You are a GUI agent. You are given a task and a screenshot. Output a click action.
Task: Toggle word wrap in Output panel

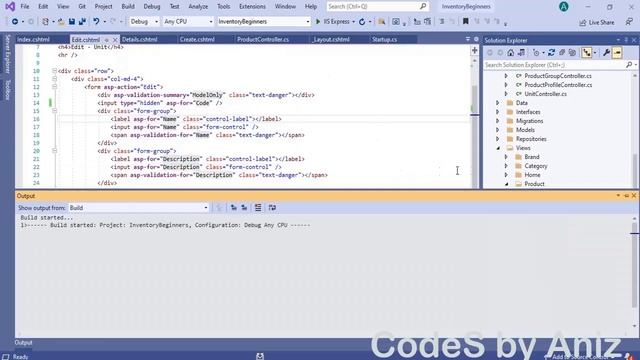272,208
